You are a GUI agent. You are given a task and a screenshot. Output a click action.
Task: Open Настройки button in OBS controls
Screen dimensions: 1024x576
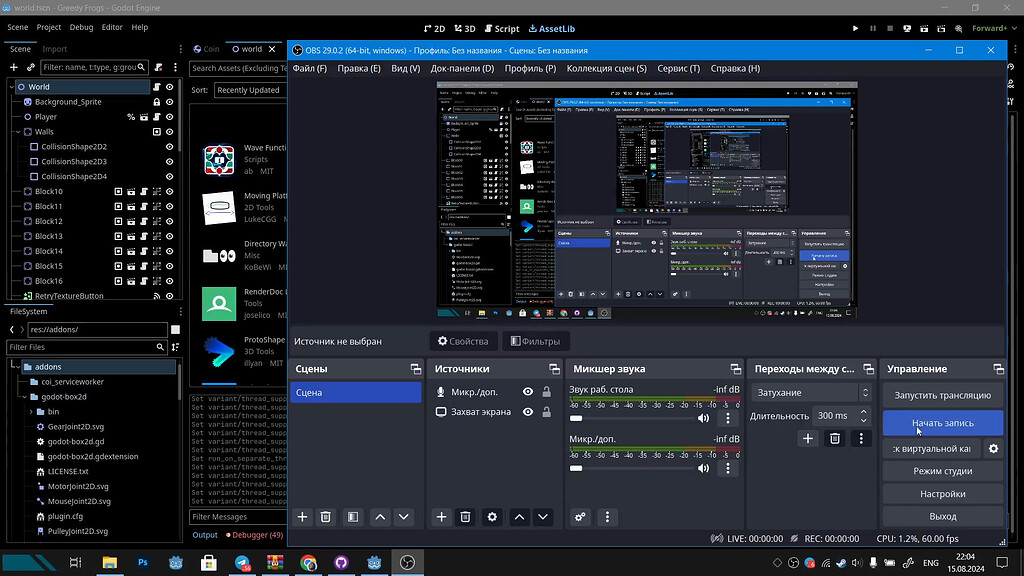coord(942,494)
